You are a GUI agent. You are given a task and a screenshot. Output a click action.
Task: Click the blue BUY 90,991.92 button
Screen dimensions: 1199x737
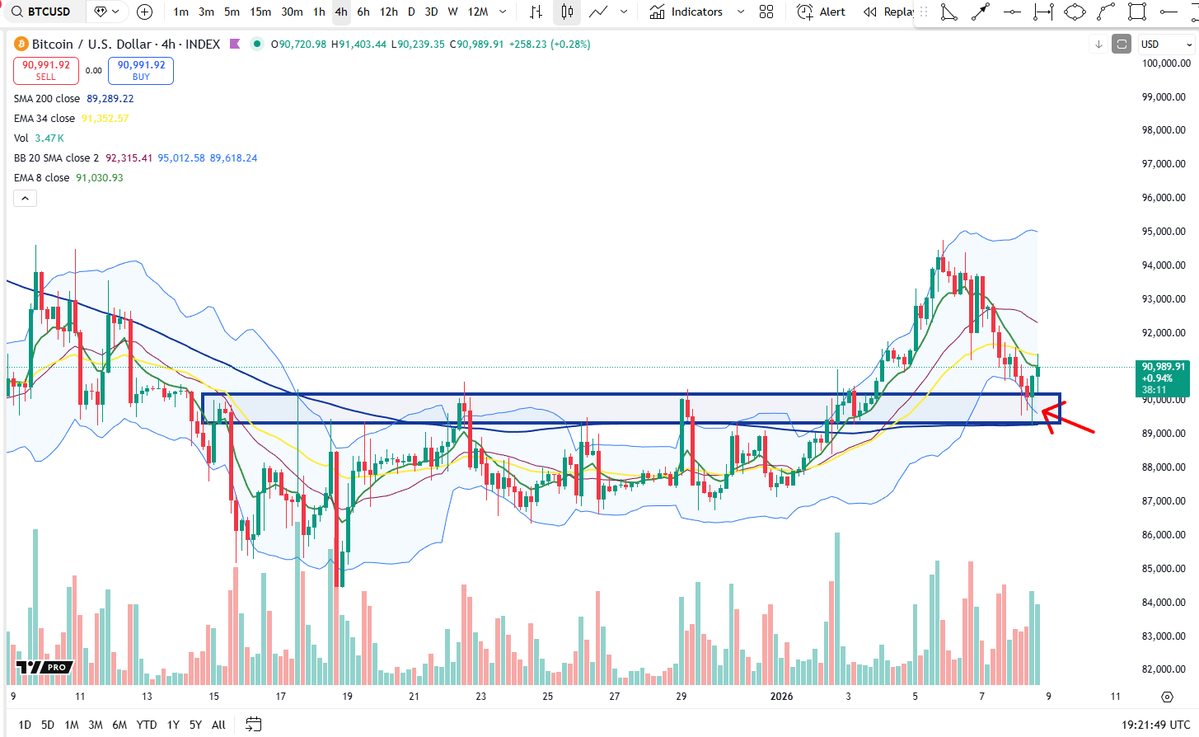click(141, 70)
